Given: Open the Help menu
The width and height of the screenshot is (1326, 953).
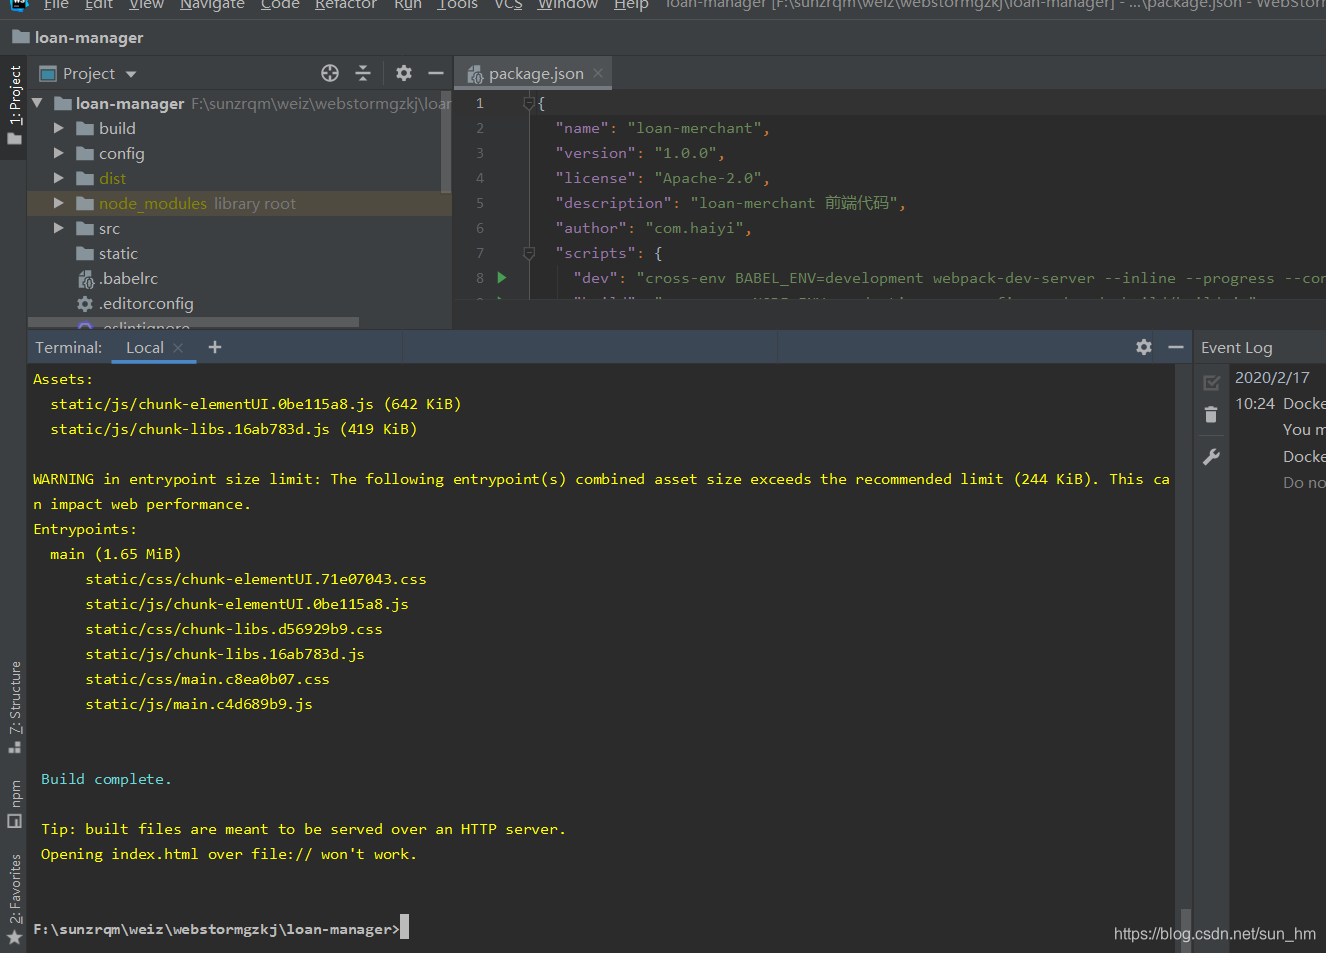Looking at the screenshot, I should (631, 5).
